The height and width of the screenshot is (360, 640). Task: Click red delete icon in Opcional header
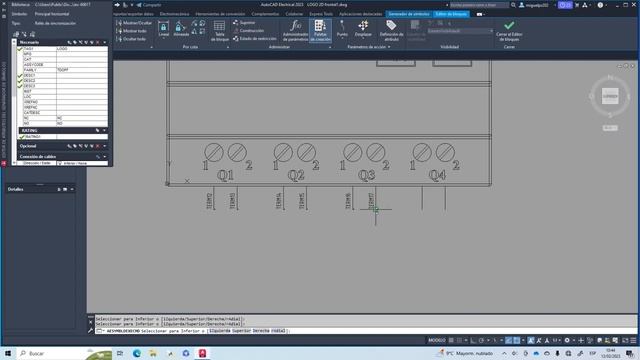[98, 146]
